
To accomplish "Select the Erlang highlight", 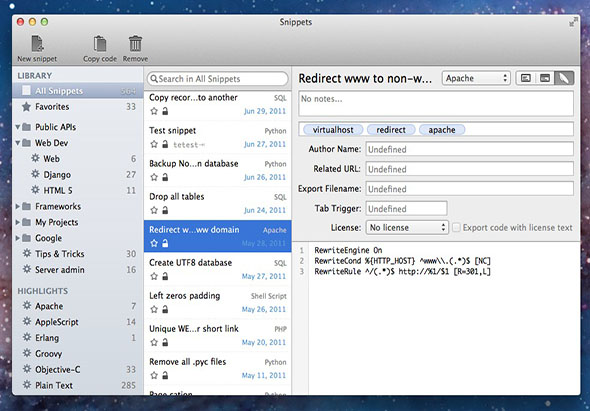I will pos(78,338).
